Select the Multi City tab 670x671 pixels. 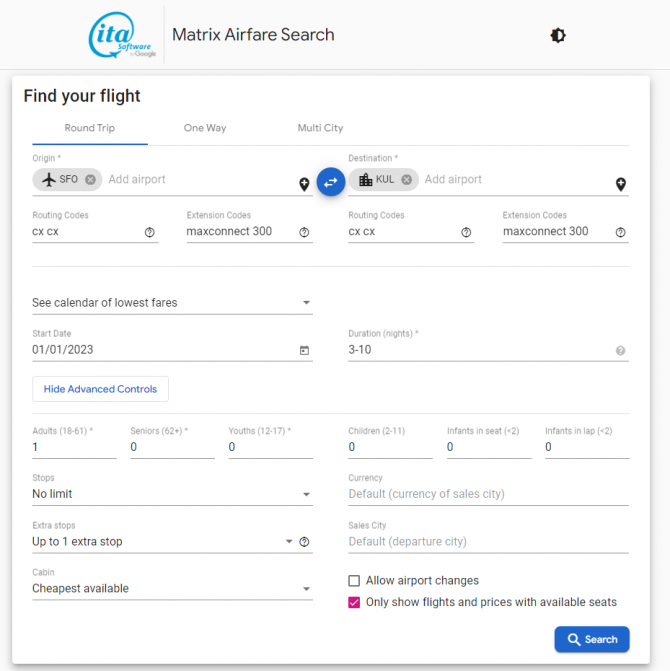click(x=320, y=128)
